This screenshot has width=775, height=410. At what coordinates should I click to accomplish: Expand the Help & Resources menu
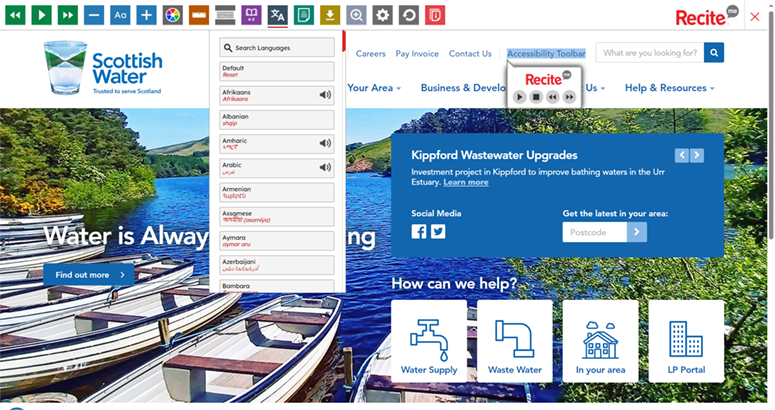(x=669, y=88)
